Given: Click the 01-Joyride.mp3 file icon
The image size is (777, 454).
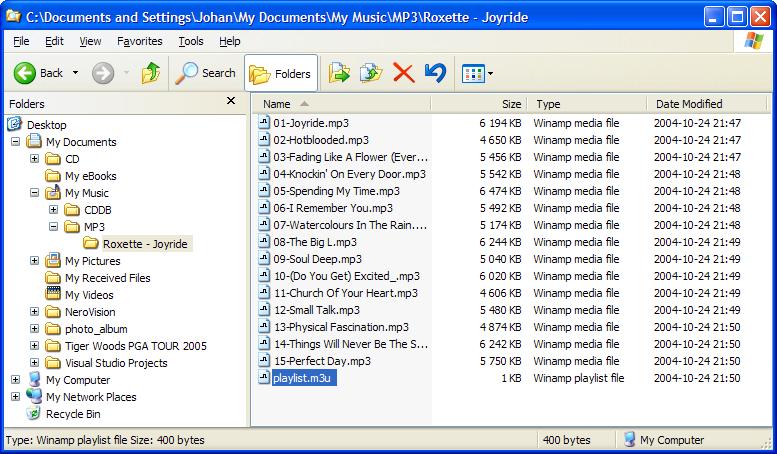Looking at the screenshot, I should pos(264,123).
